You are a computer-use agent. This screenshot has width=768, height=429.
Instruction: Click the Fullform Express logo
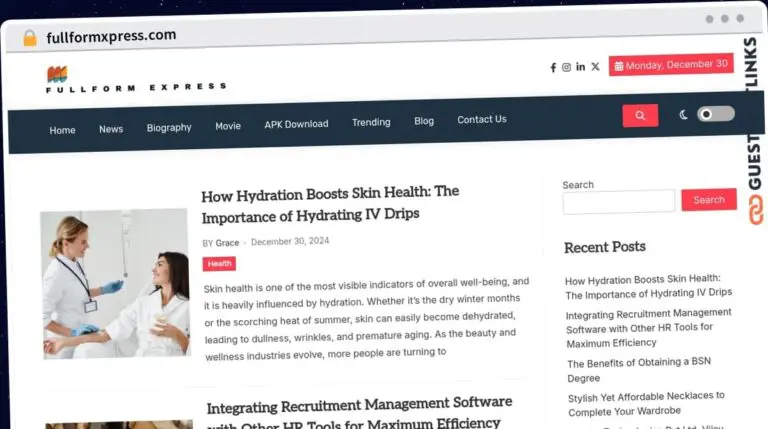pyautogui.click(x=57, y=75)
